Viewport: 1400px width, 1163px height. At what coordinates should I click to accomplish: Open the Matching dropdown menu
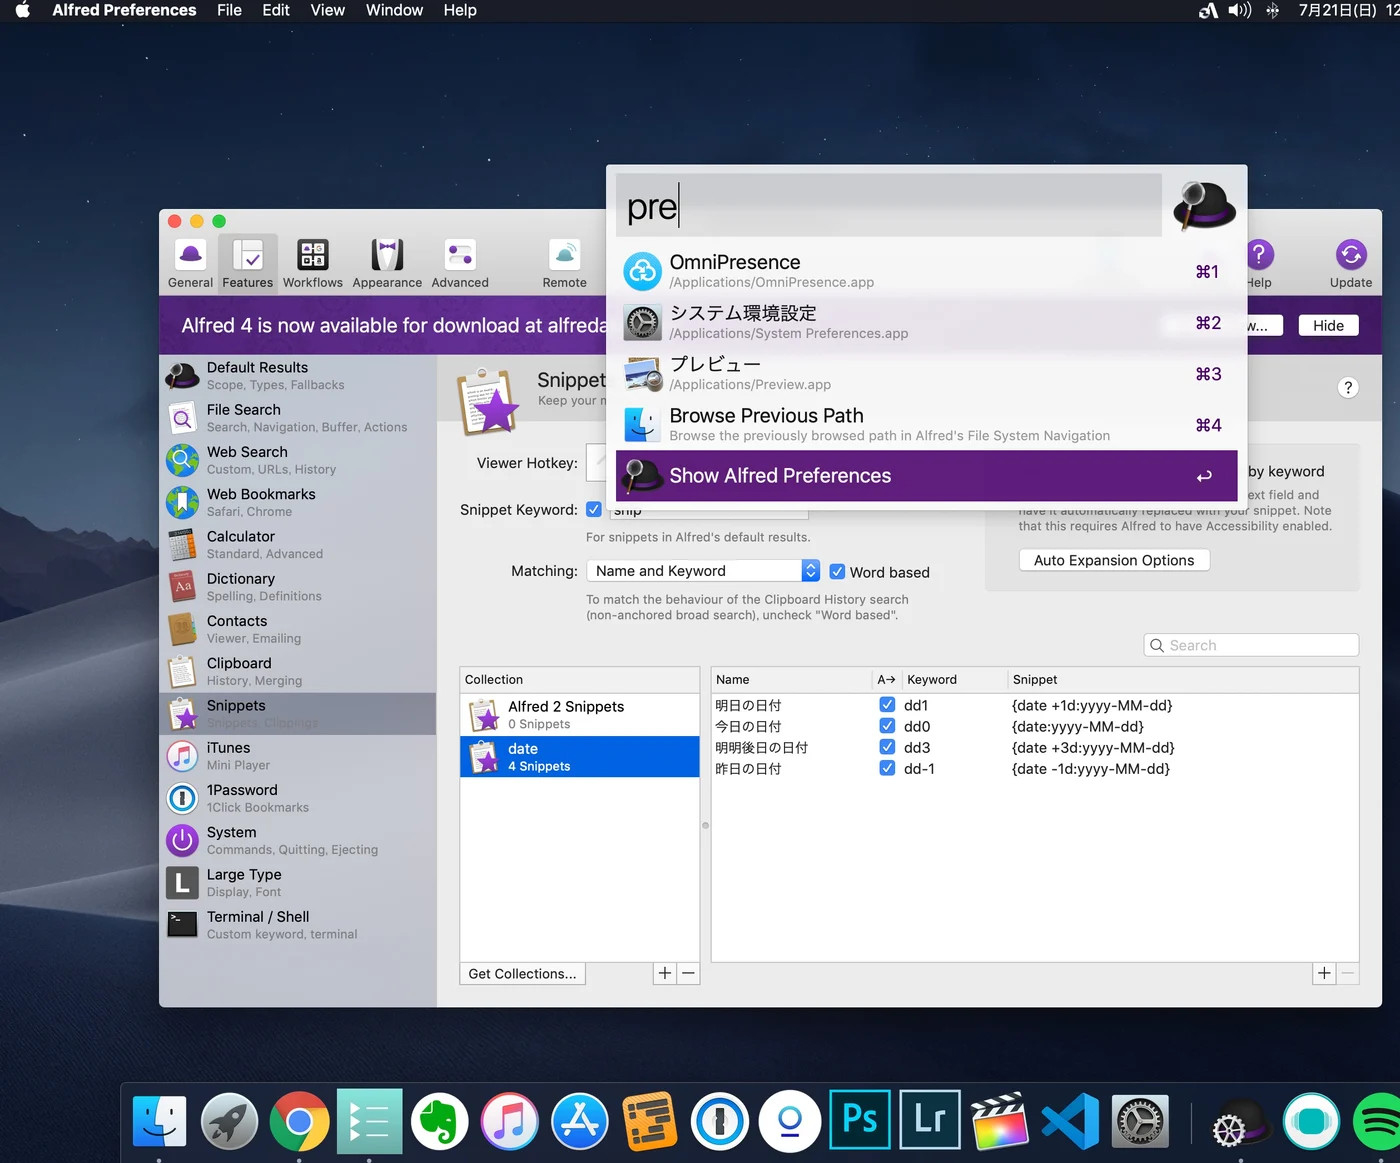[x=704, y=571]
